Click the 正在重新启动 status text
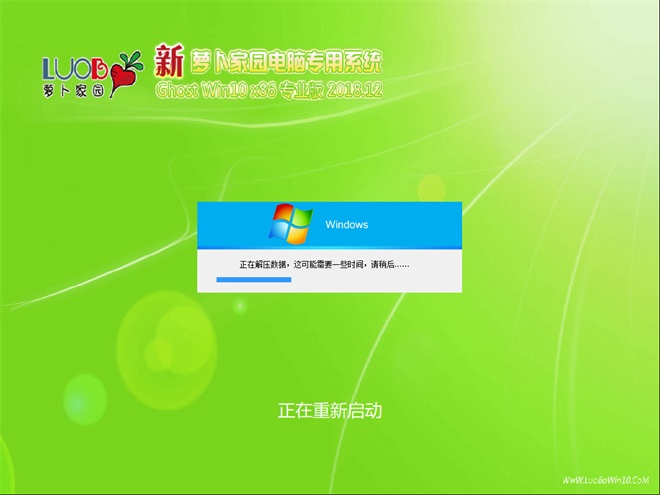660x495 pixels. coord(329,410)
